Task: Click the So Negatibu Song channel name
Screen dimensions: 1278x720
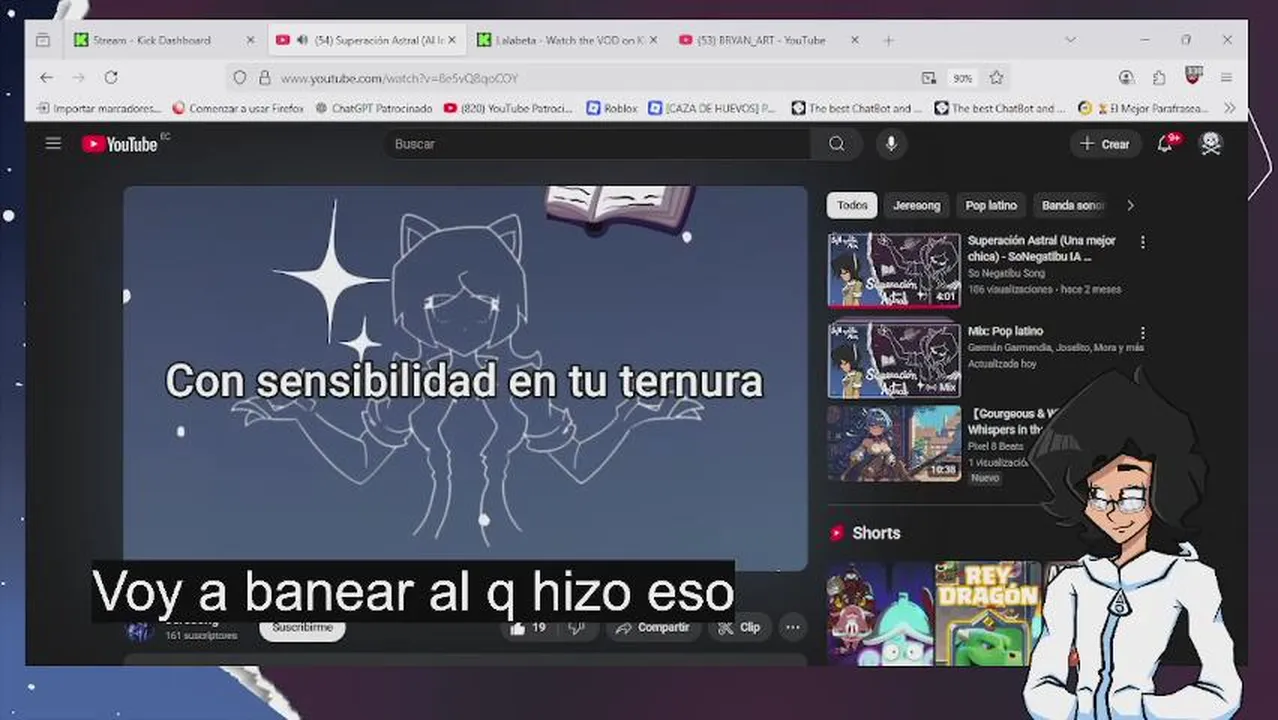Action: click(1006, 273)
